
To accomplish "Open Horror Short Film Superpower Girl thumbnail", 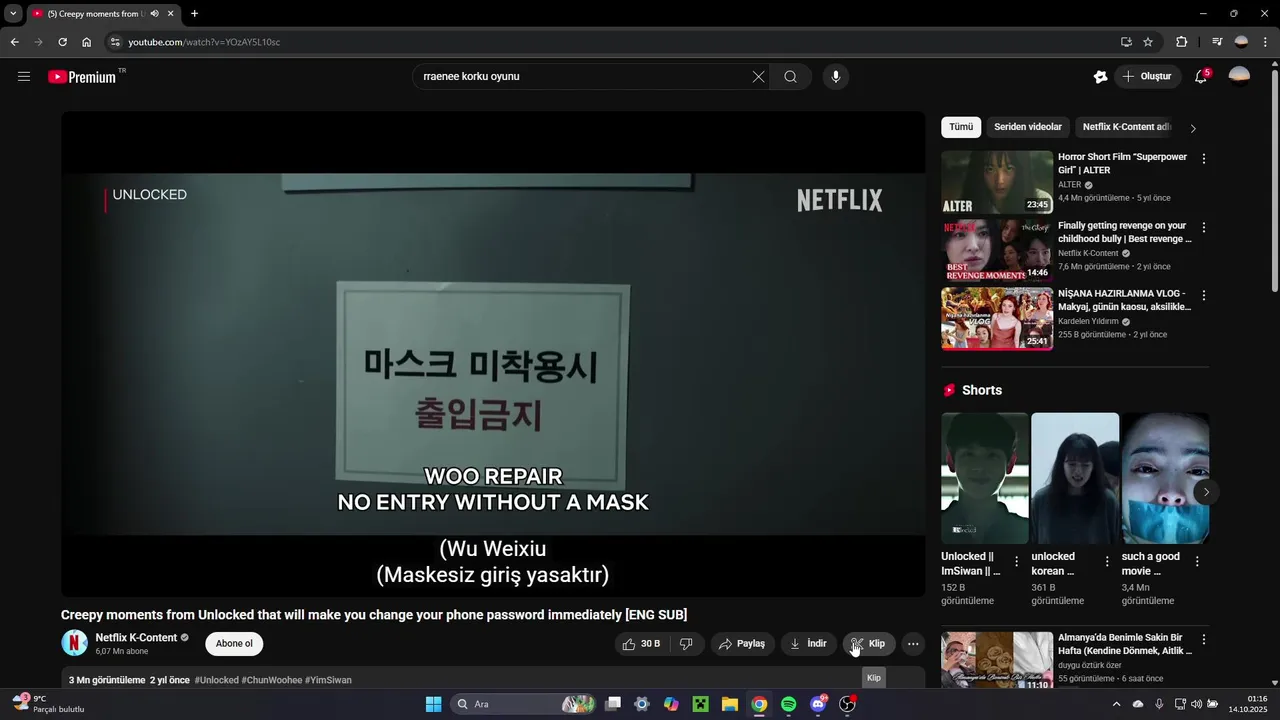I will coord(997,182).
